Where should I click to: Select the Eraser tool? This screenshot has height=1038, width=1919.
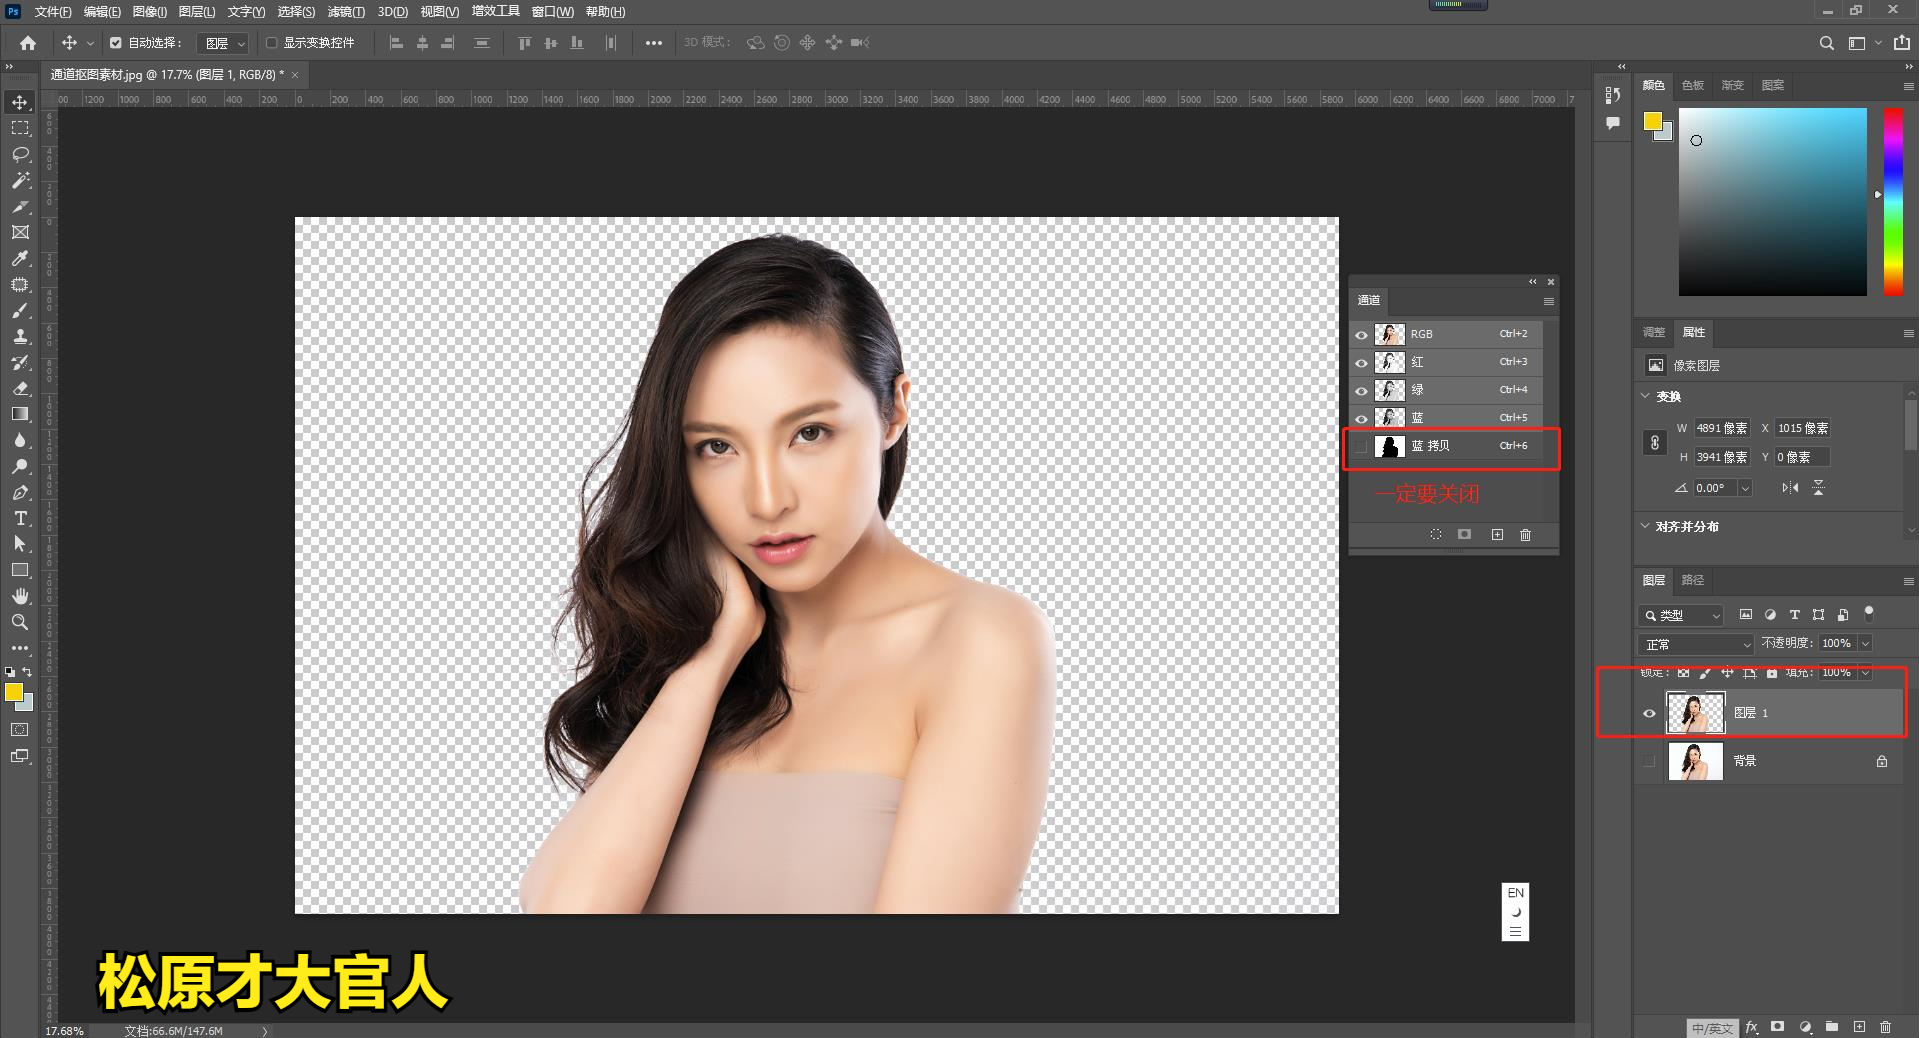point(20,388)
